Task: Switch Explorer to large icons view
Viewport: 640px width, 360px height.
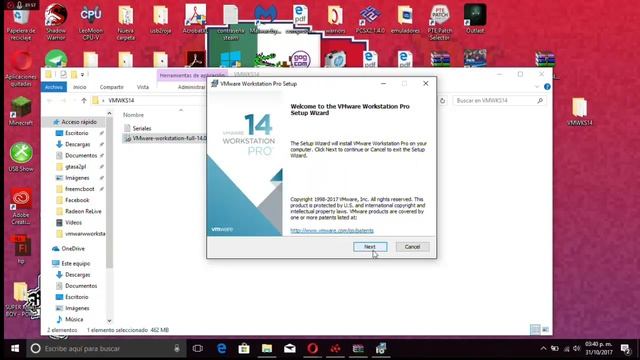Action: (545, 329)
